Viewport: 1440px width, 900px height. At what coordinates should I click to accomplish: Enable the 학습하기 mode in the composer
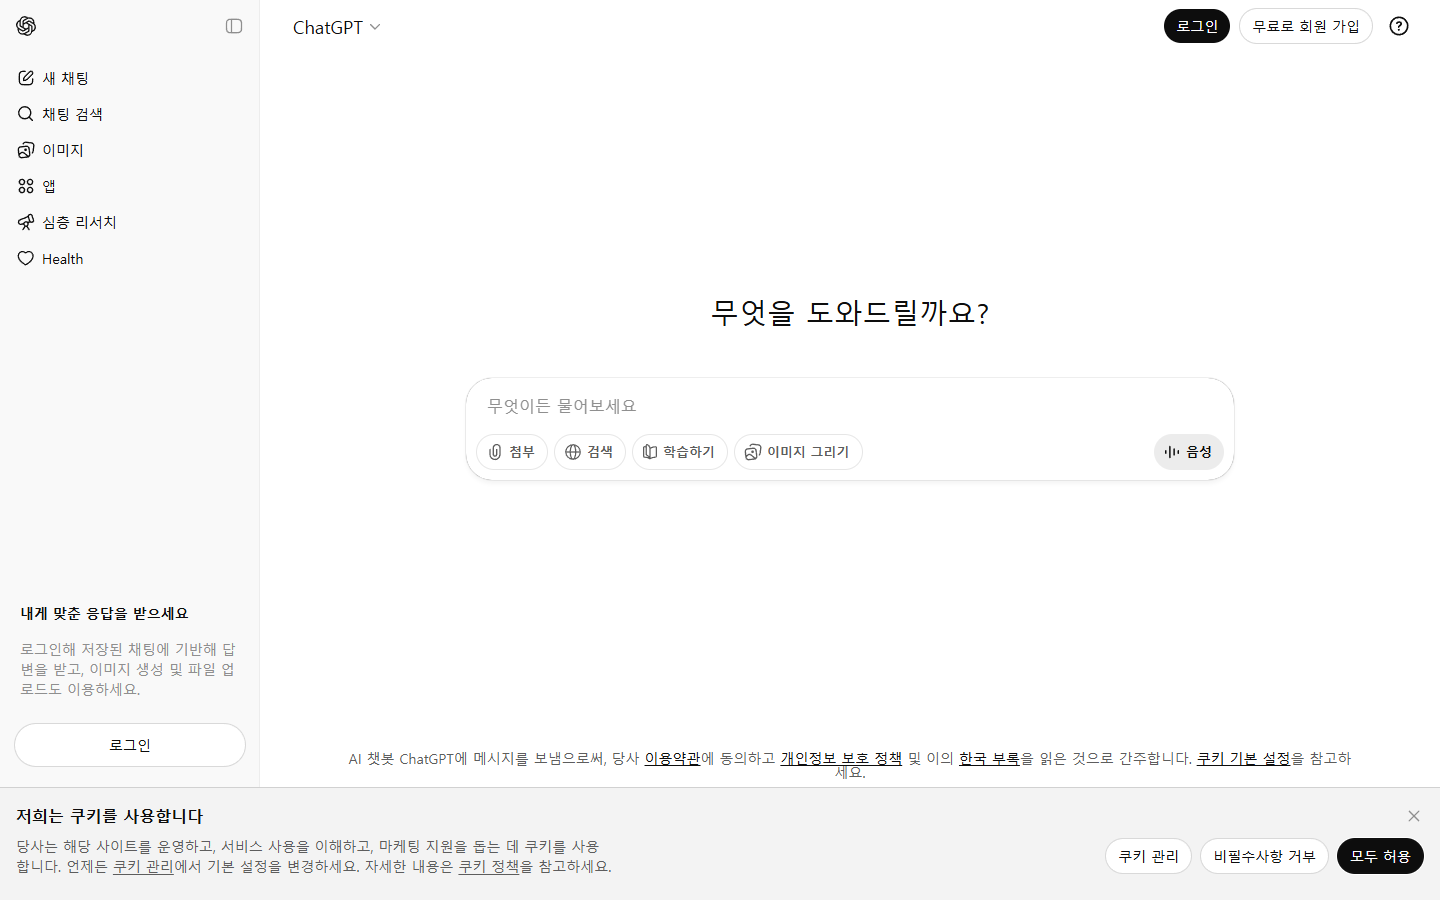[679, 452]
